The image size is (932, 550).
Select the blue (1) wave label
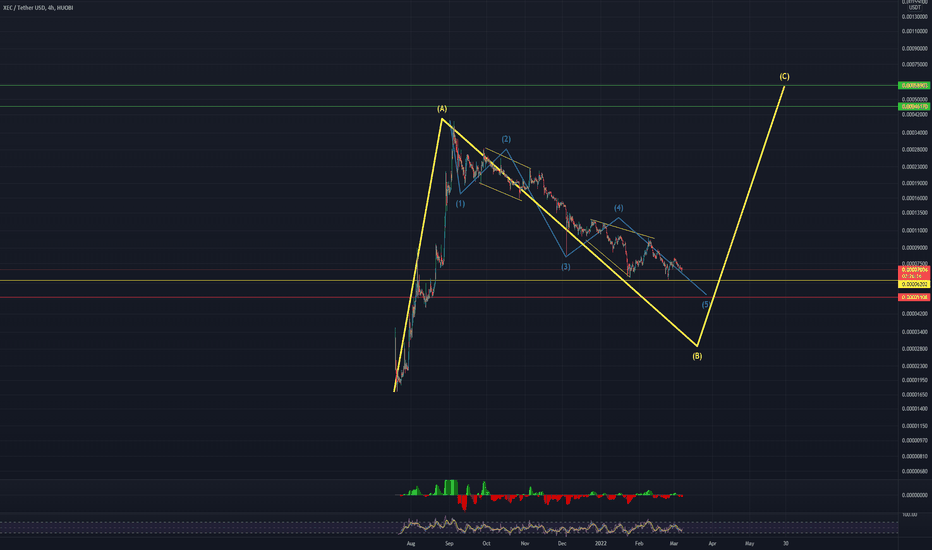(460, 204)
